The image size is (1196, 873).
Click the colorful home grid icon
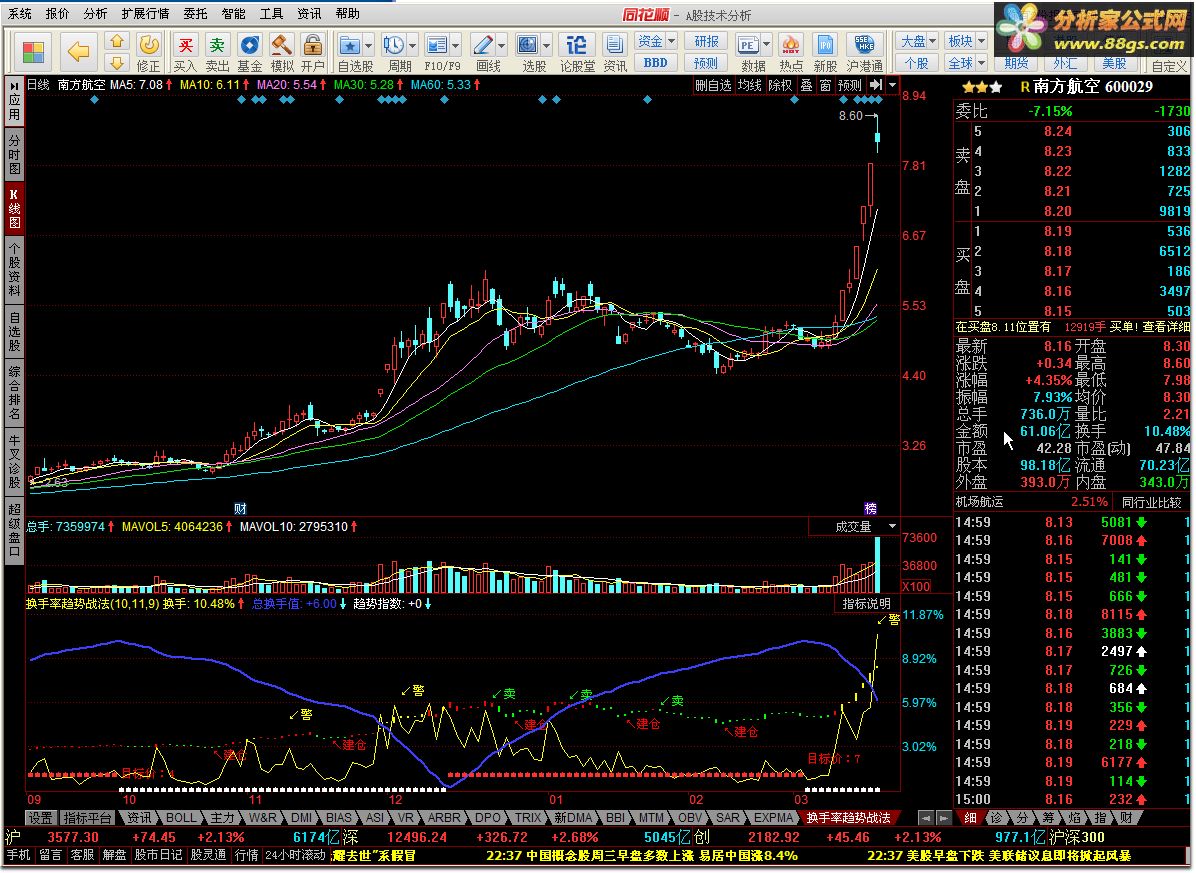click(x=34, y=52)
